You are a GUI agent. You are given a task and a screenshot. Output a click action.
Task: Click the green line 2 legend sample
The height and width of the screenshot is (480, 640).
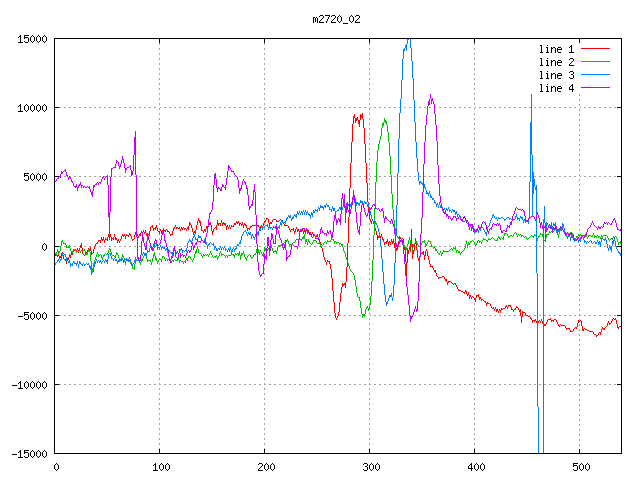click(595, 62)
